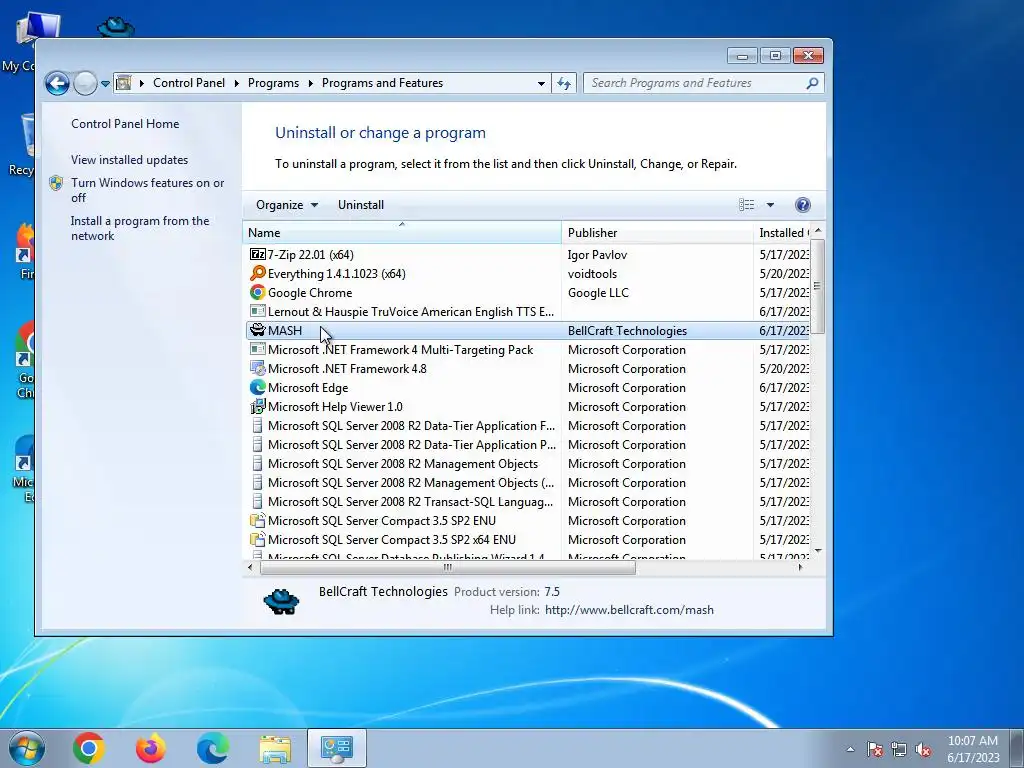This screenshot has width=1024, height=768.
Task: Click the vertical scrollbar thumb
Action: click(818, 286)
